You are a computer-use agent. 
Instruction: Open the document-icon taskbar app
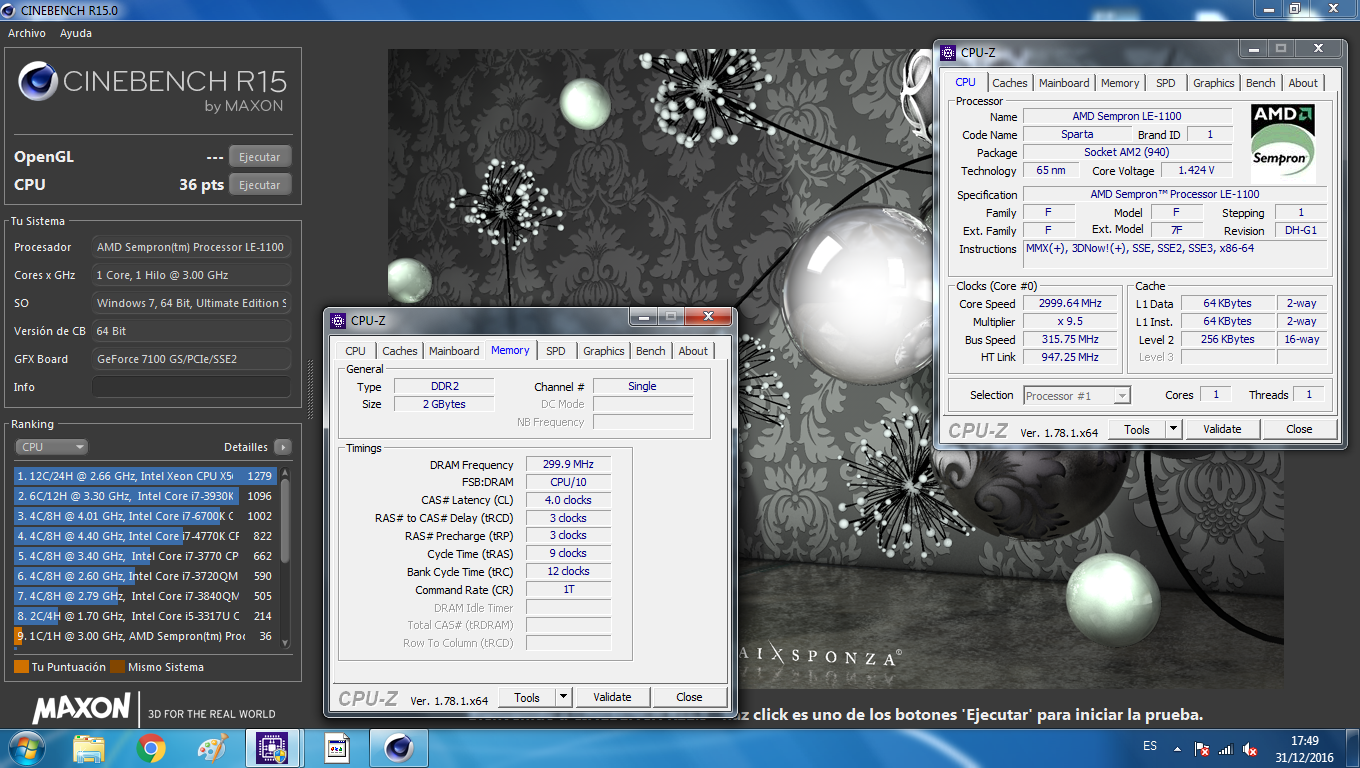[336, 748]
